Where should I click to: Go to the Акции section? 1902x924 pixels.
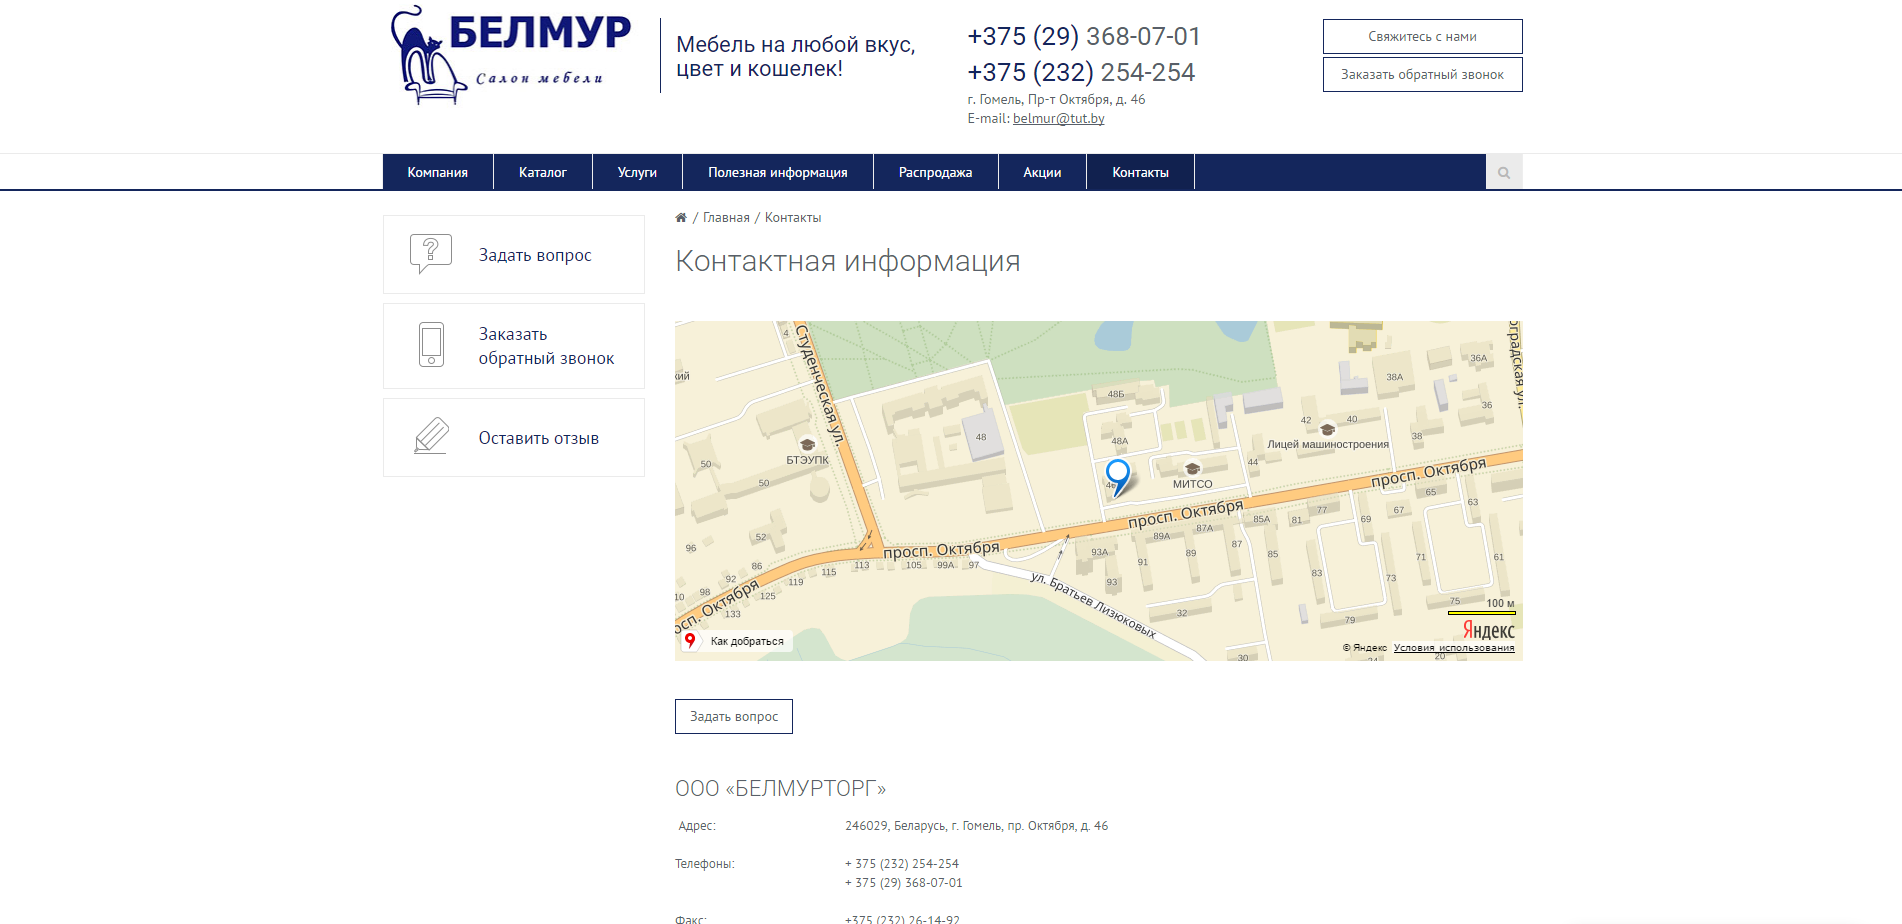click(1042, 172)
